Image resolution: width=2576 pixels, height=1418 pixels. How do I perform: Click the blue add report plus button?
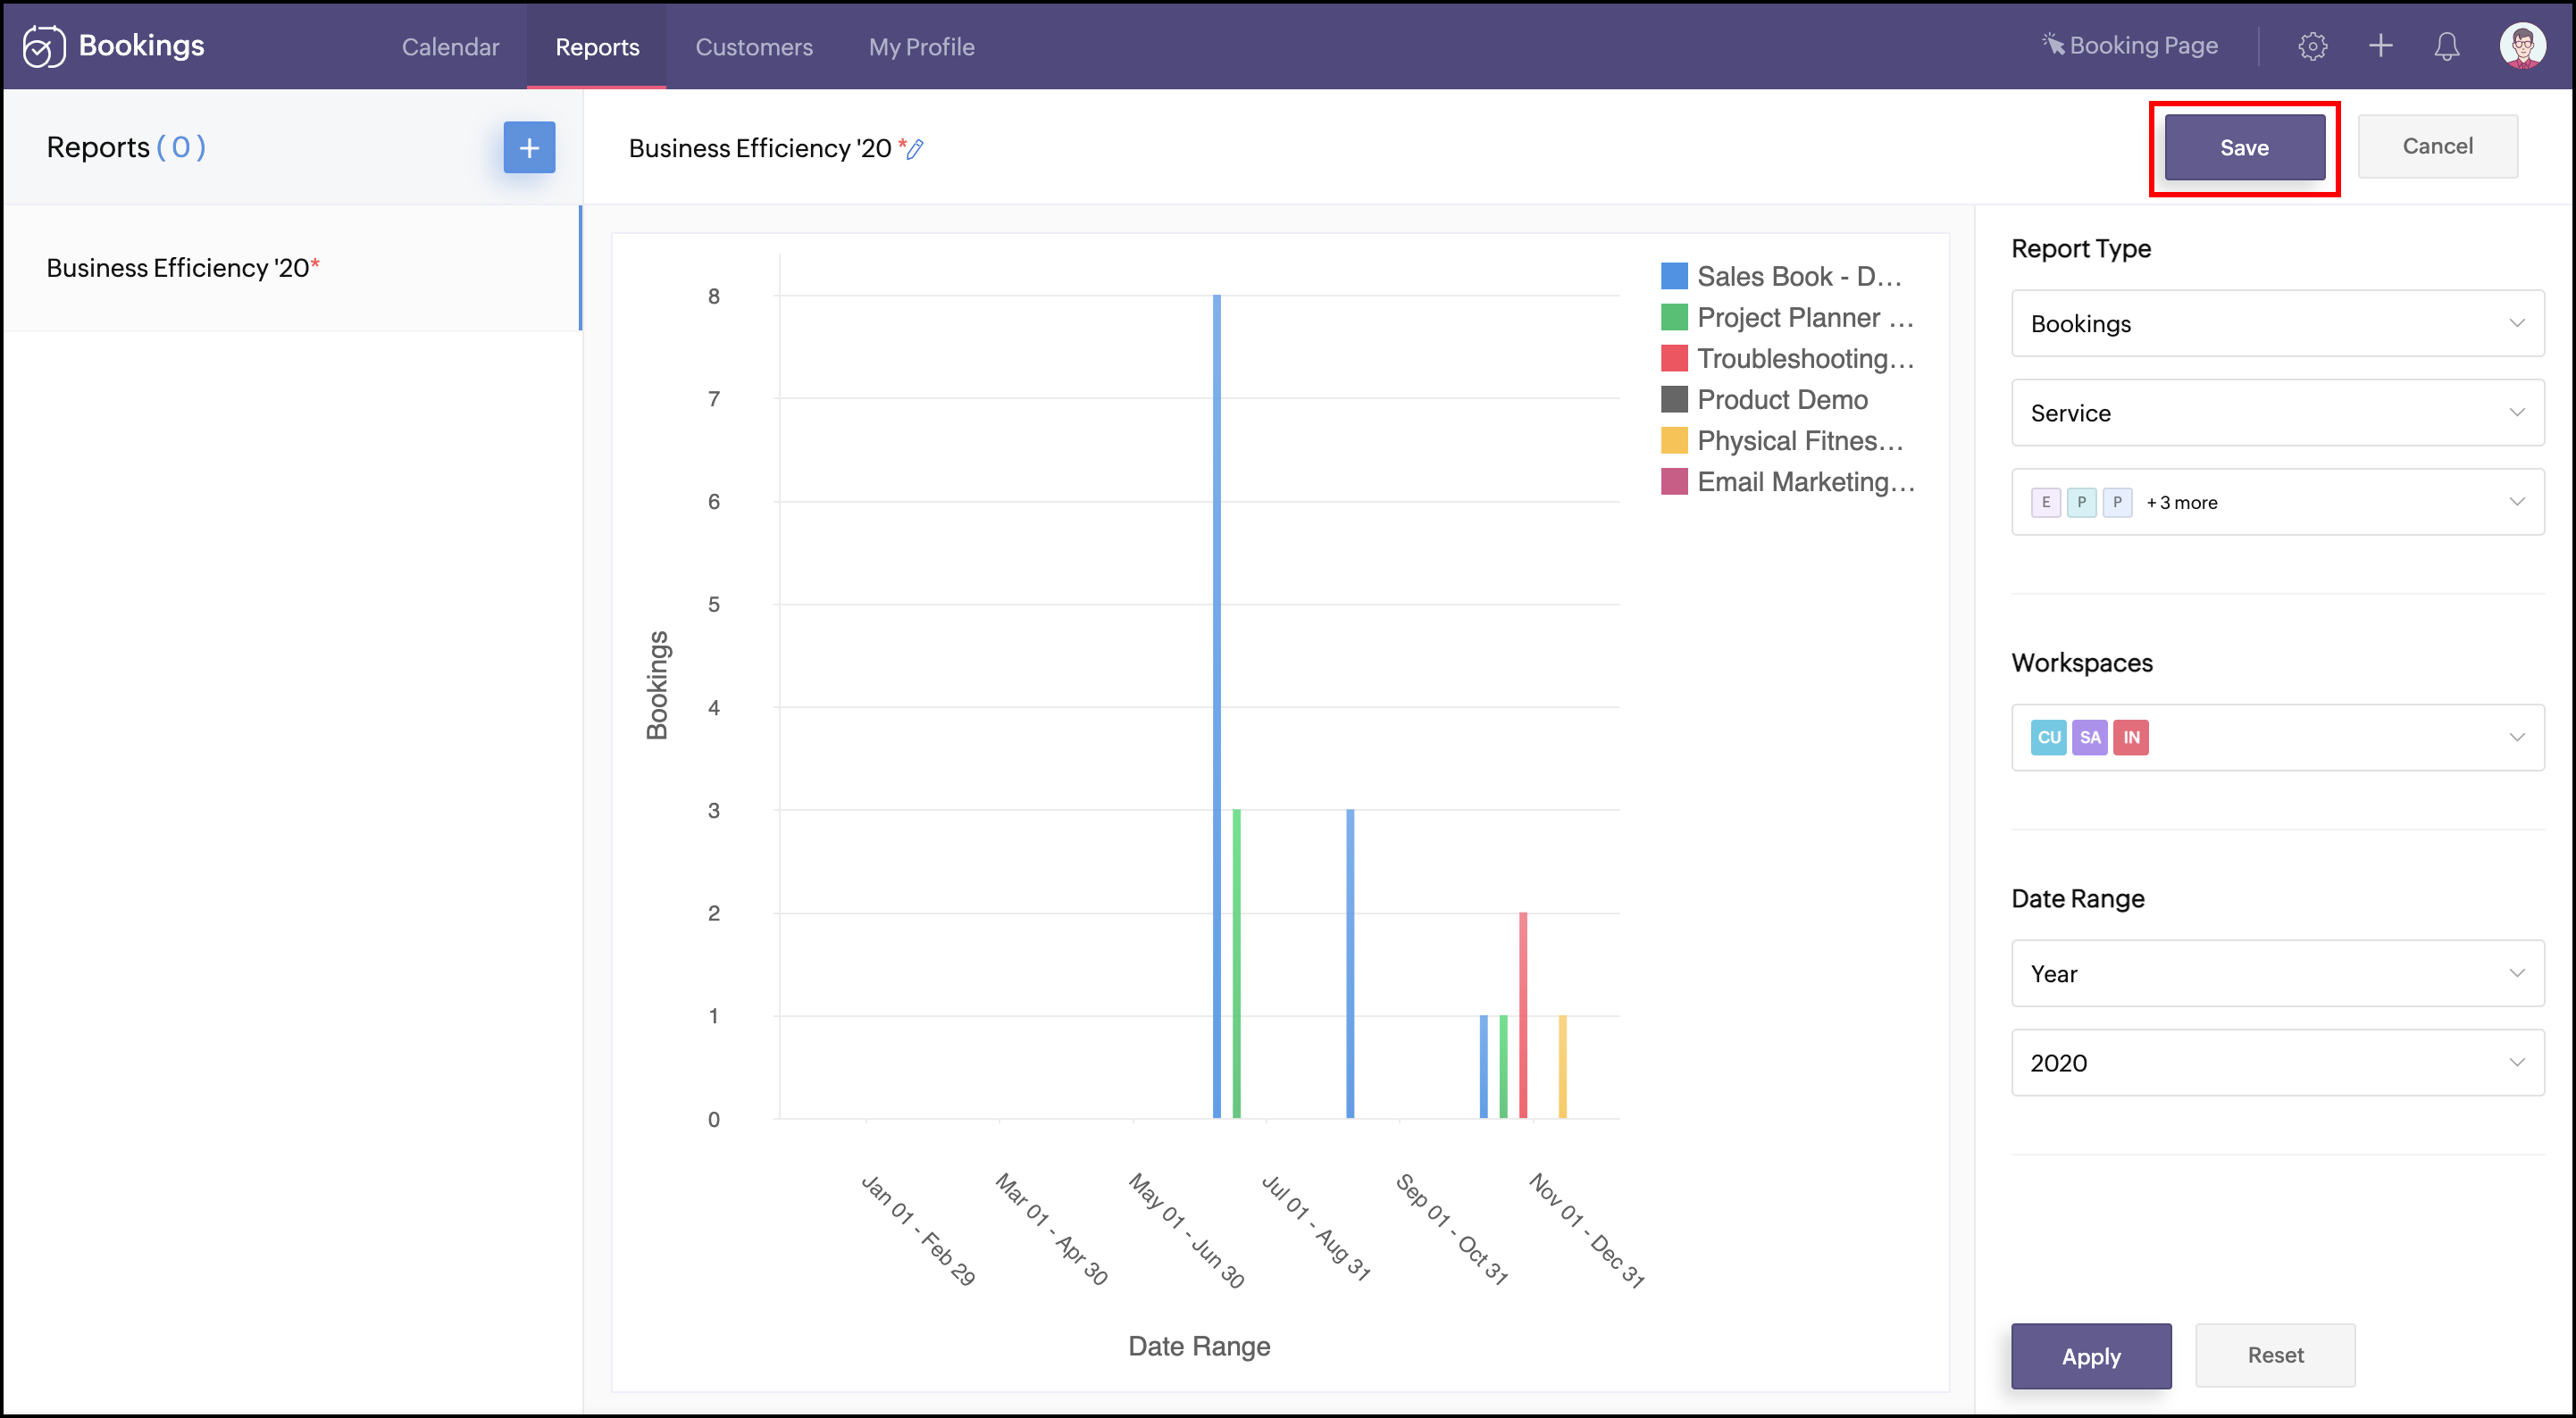click(x=529, y=148)
